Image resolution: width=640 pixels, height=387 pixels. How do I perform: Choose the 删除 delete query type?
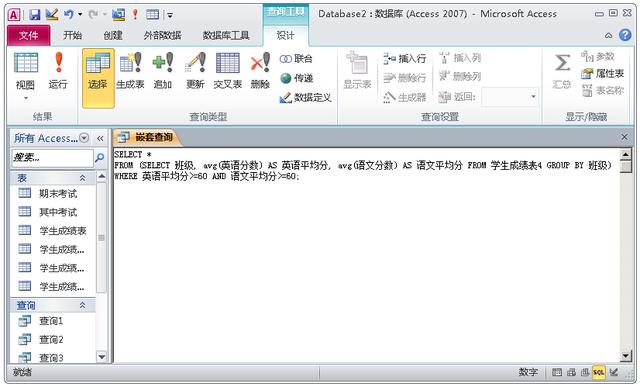tap(260, 71)
